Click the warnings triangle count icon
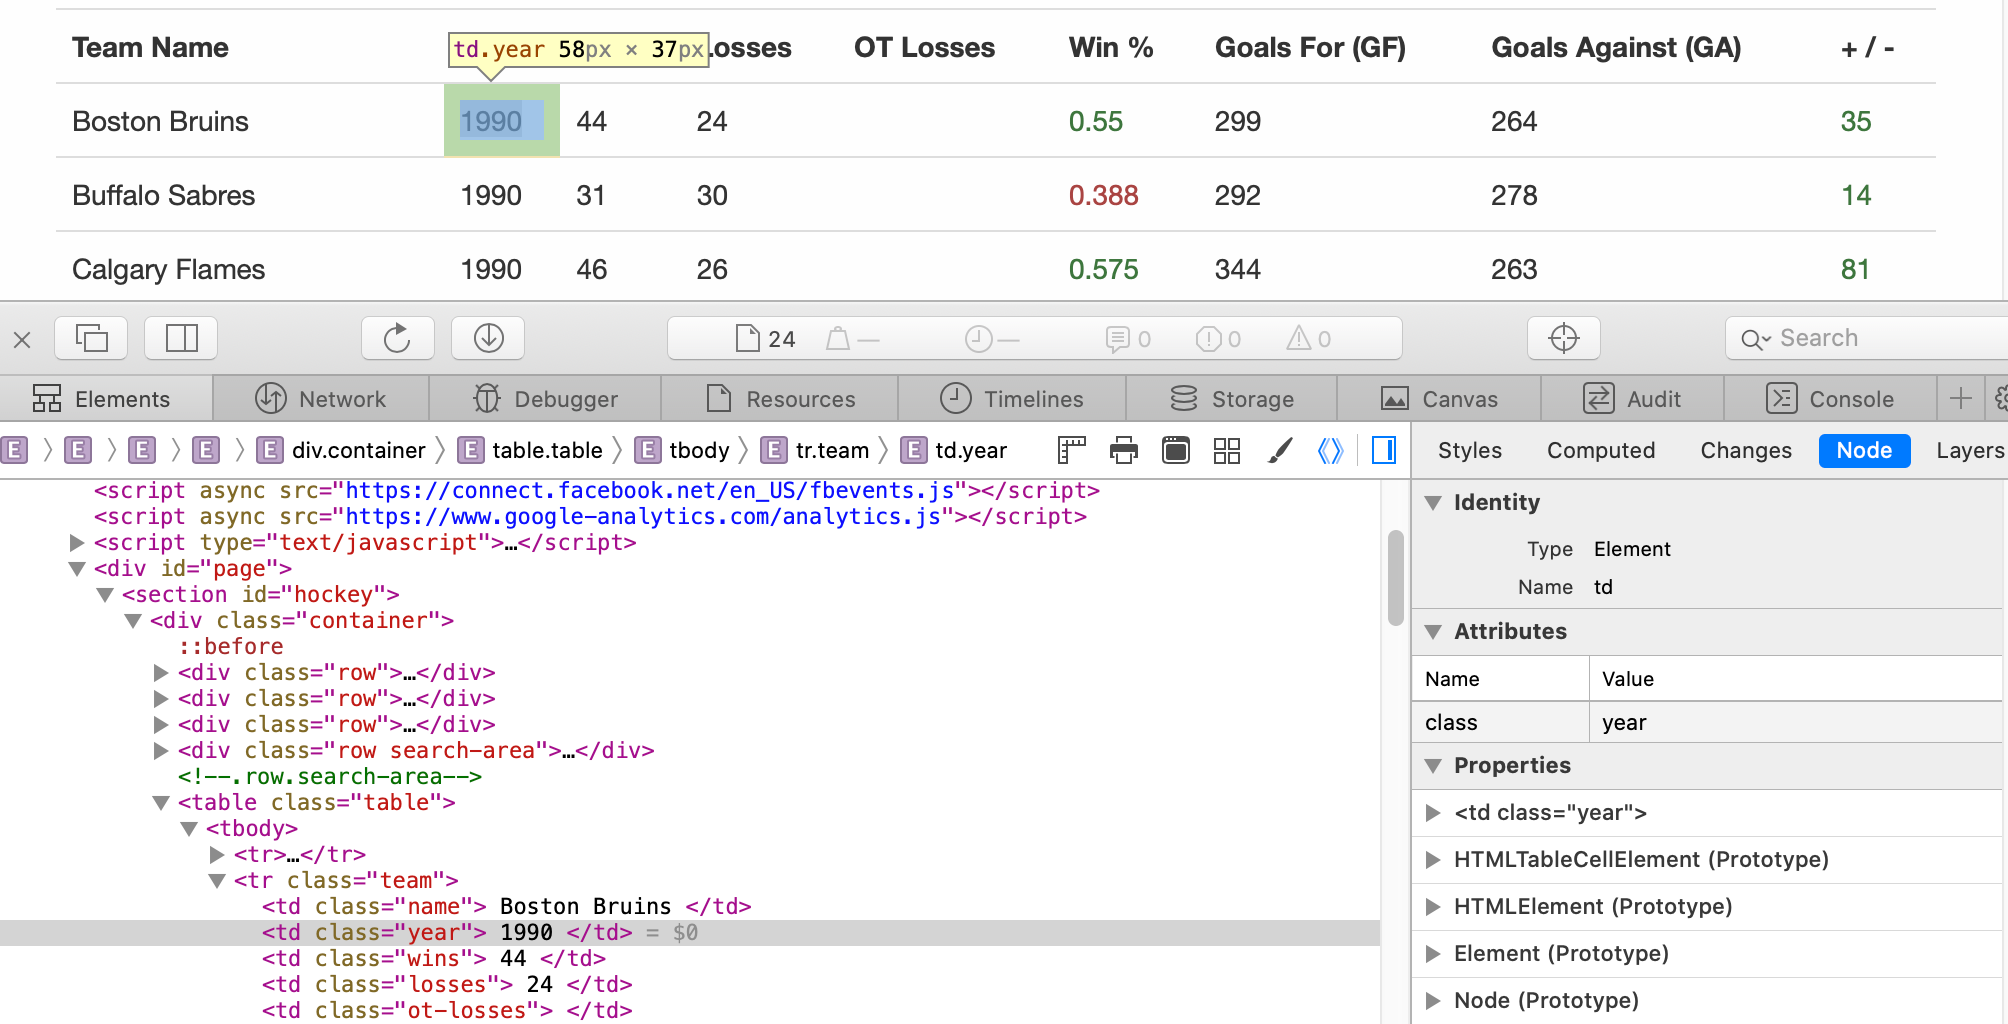This screenshot has width=2008, height=1024. (1308, 339)
